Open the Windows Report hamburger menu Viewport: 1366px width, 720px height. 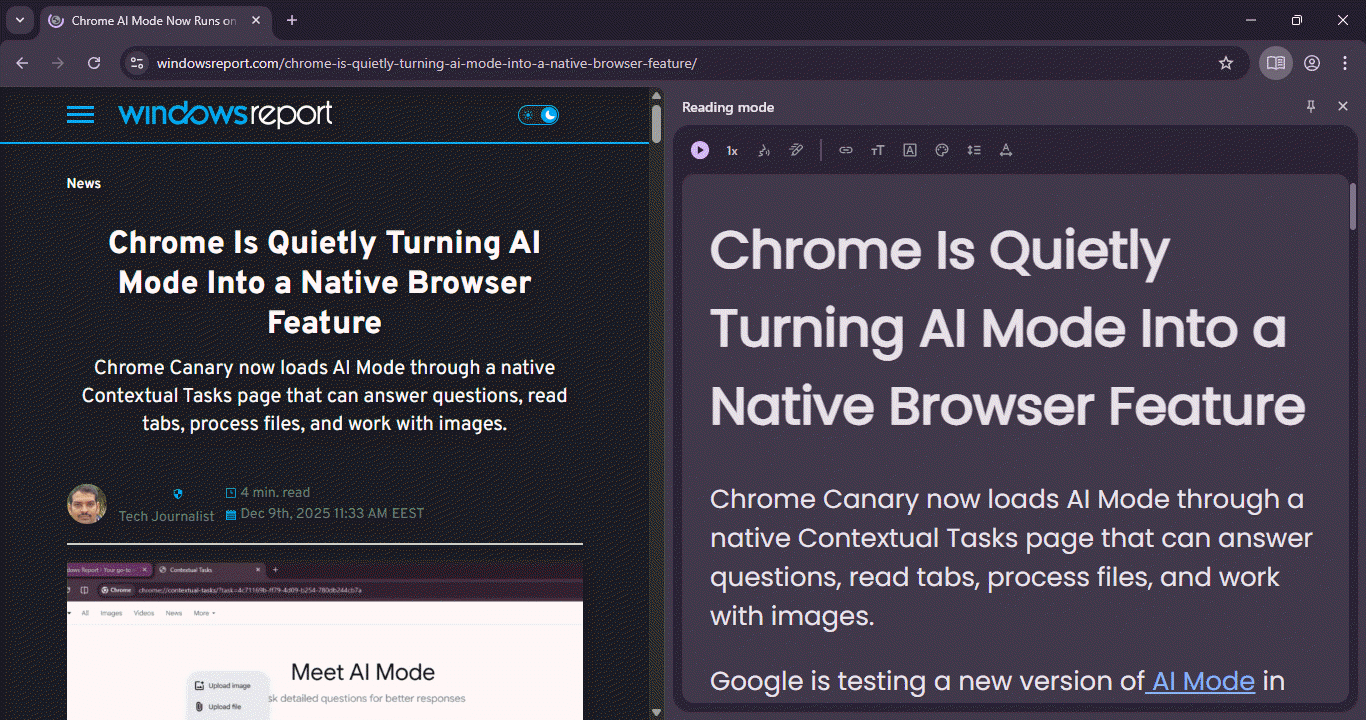(80, 115)
